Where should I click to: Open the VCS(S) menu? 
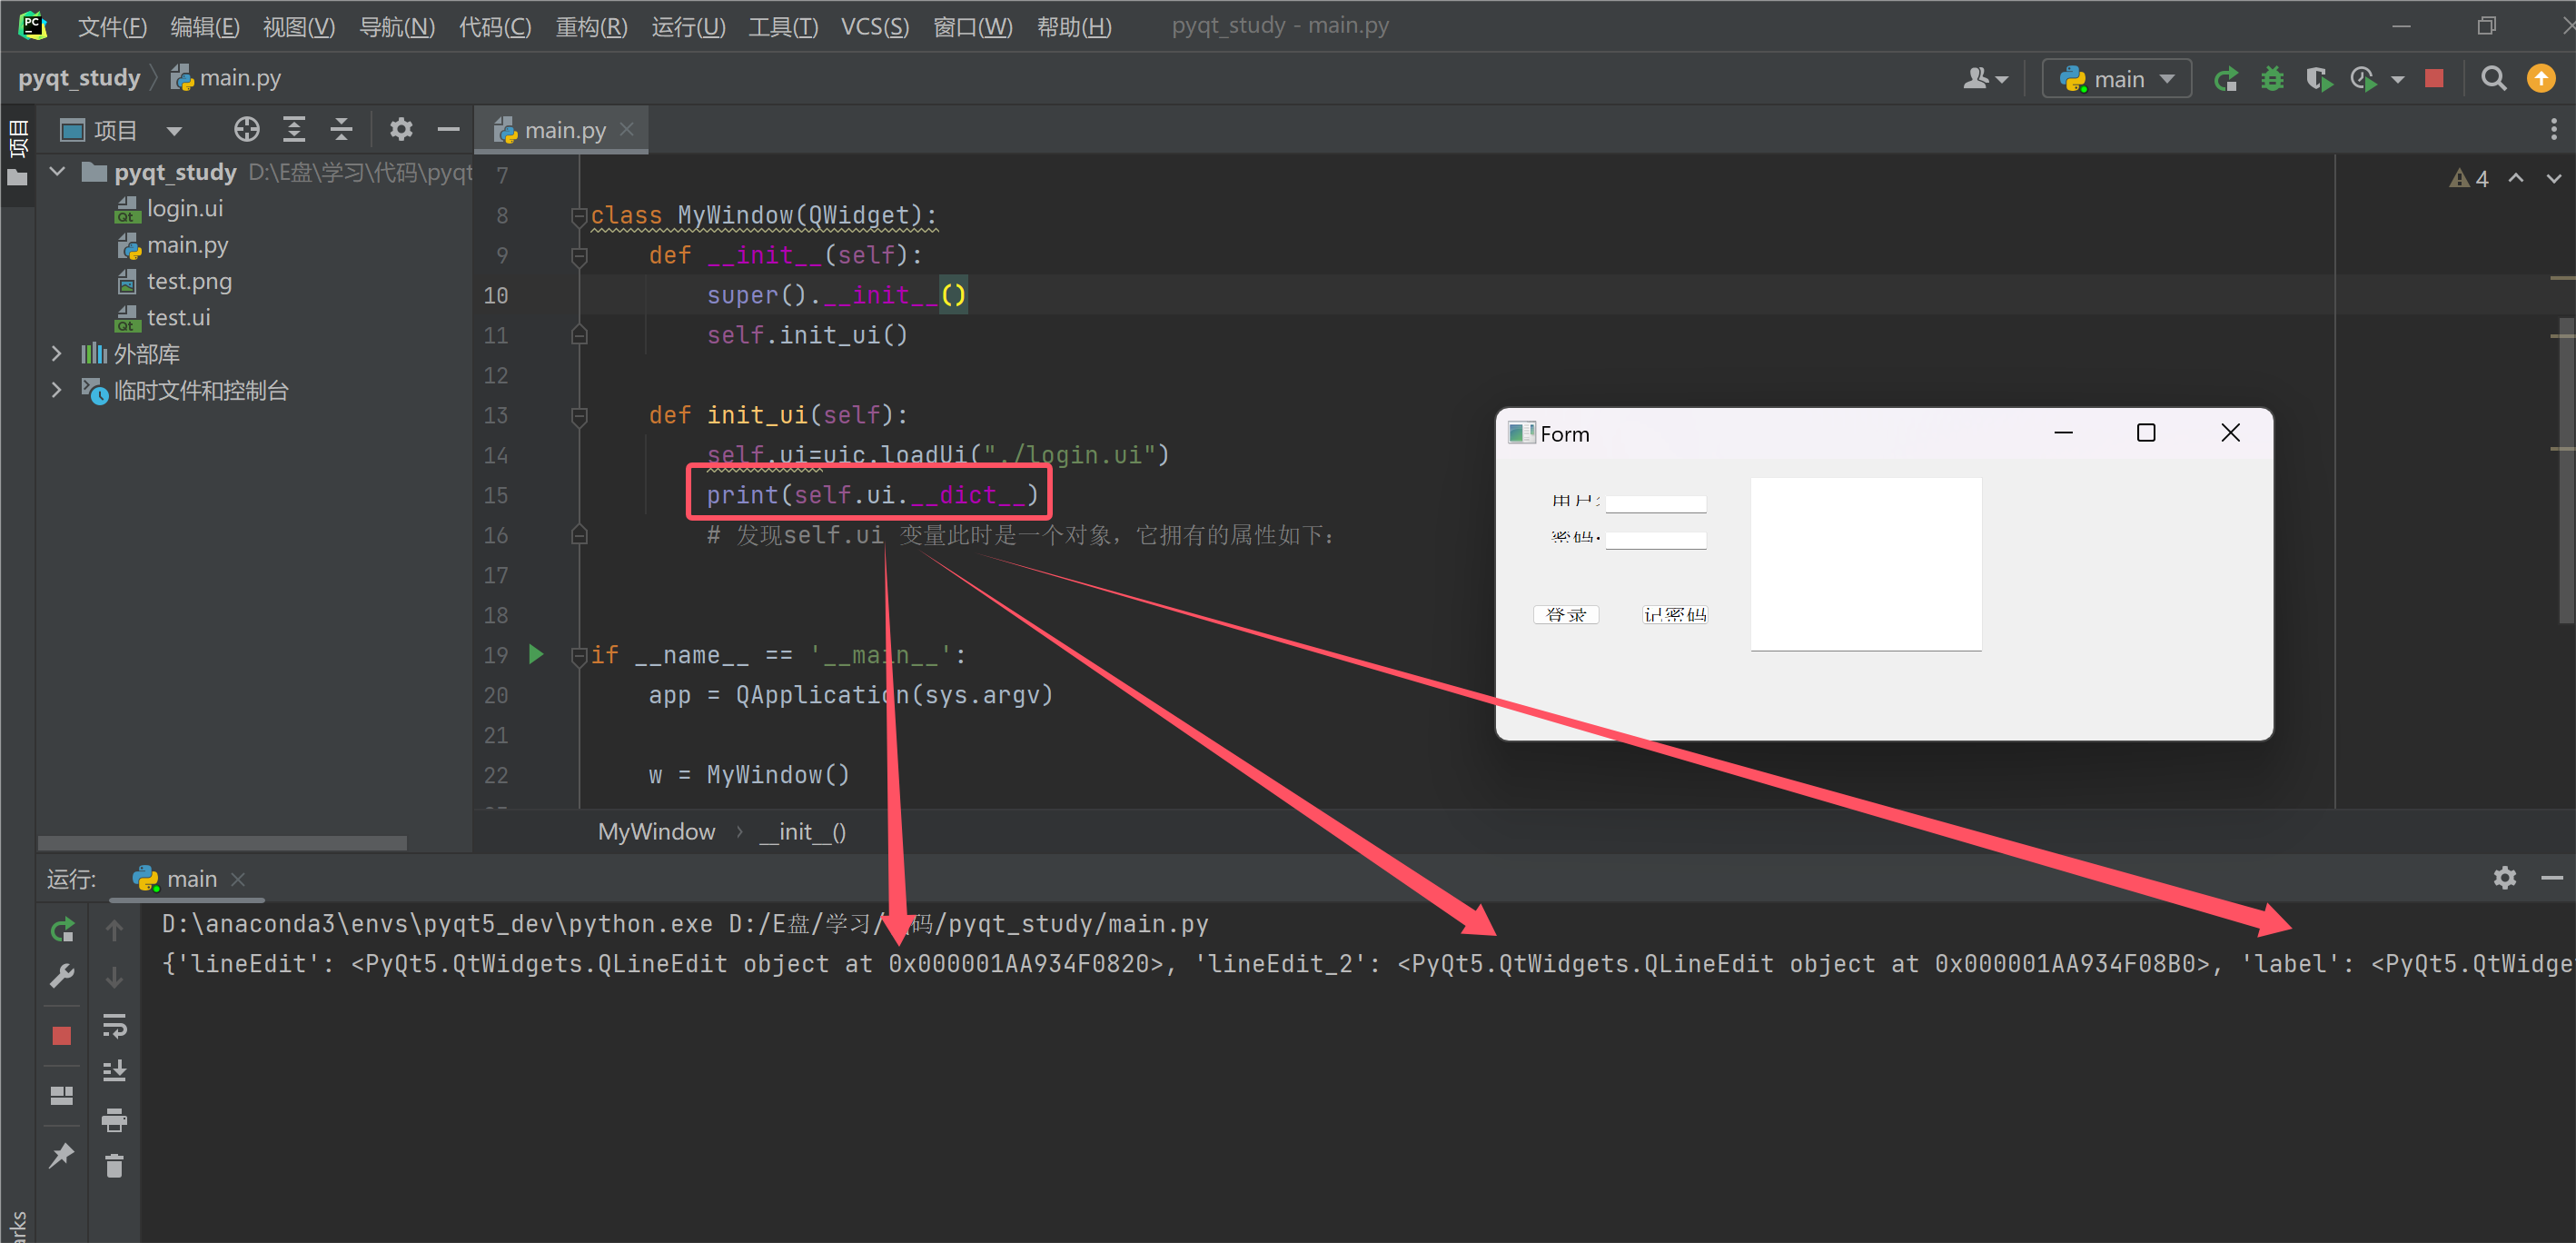click(x=875, y=27)
